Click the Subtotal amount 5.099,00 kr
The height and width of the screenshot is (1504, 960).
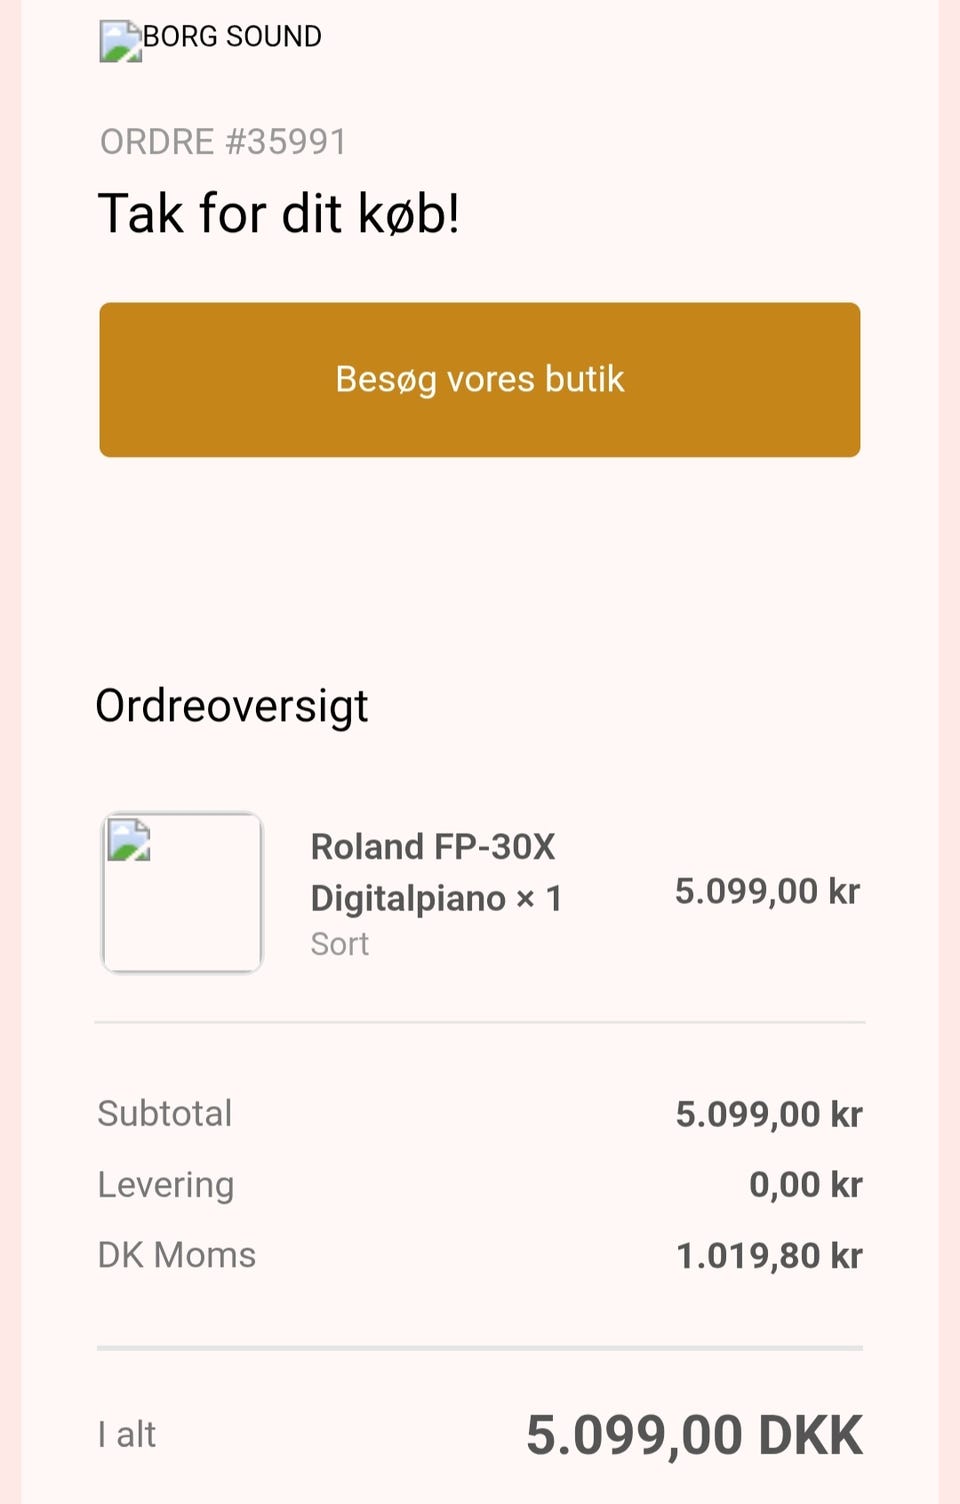pos(768,1114)
